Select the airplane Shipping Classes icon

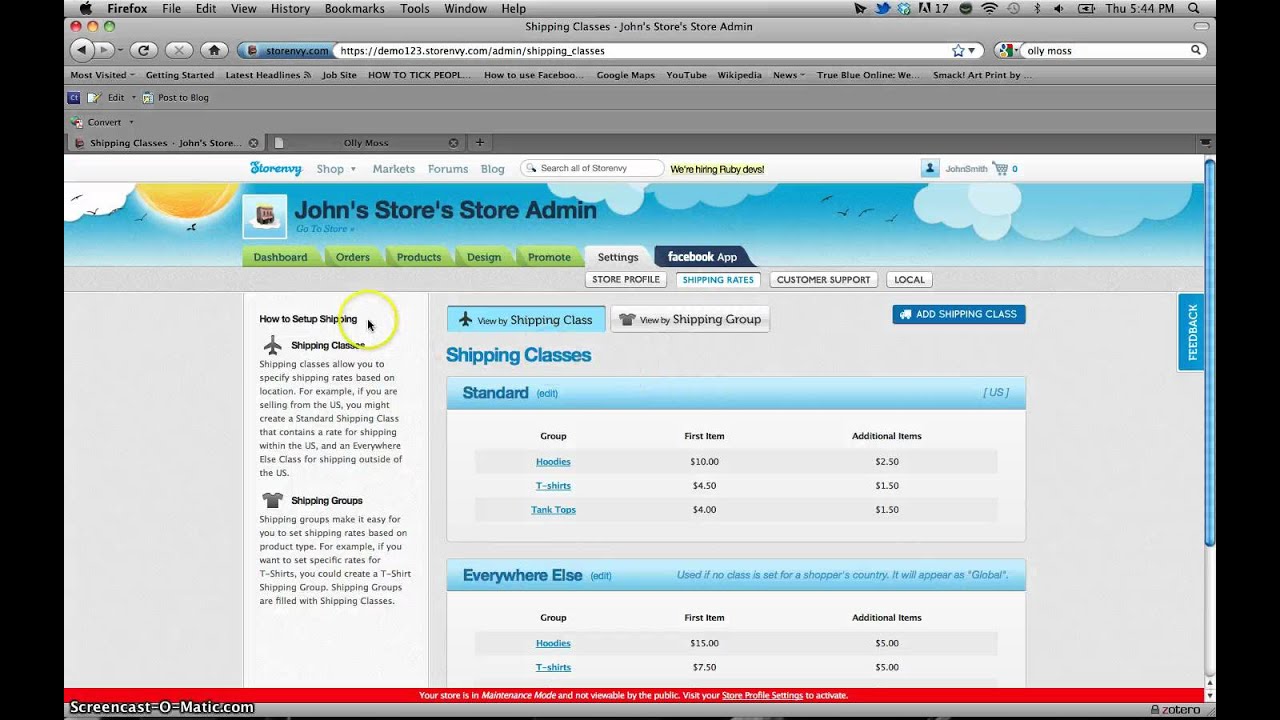coord(271,344)
